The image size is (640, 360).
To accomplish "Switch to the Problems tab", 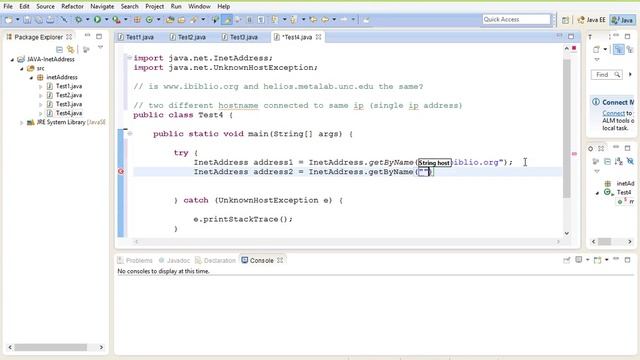I will pos(135,260).
